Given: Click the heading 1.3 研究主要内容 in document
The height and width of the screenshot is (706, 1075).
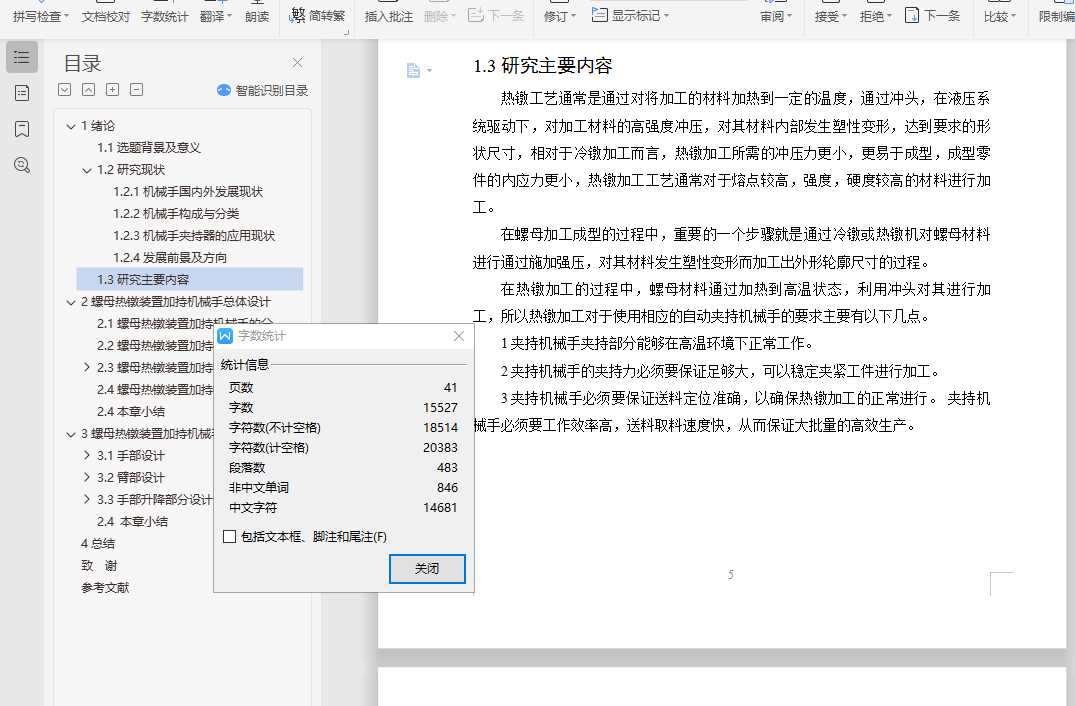Looking at the screenshot, I should pyautogui.click(x=542, y=66).
